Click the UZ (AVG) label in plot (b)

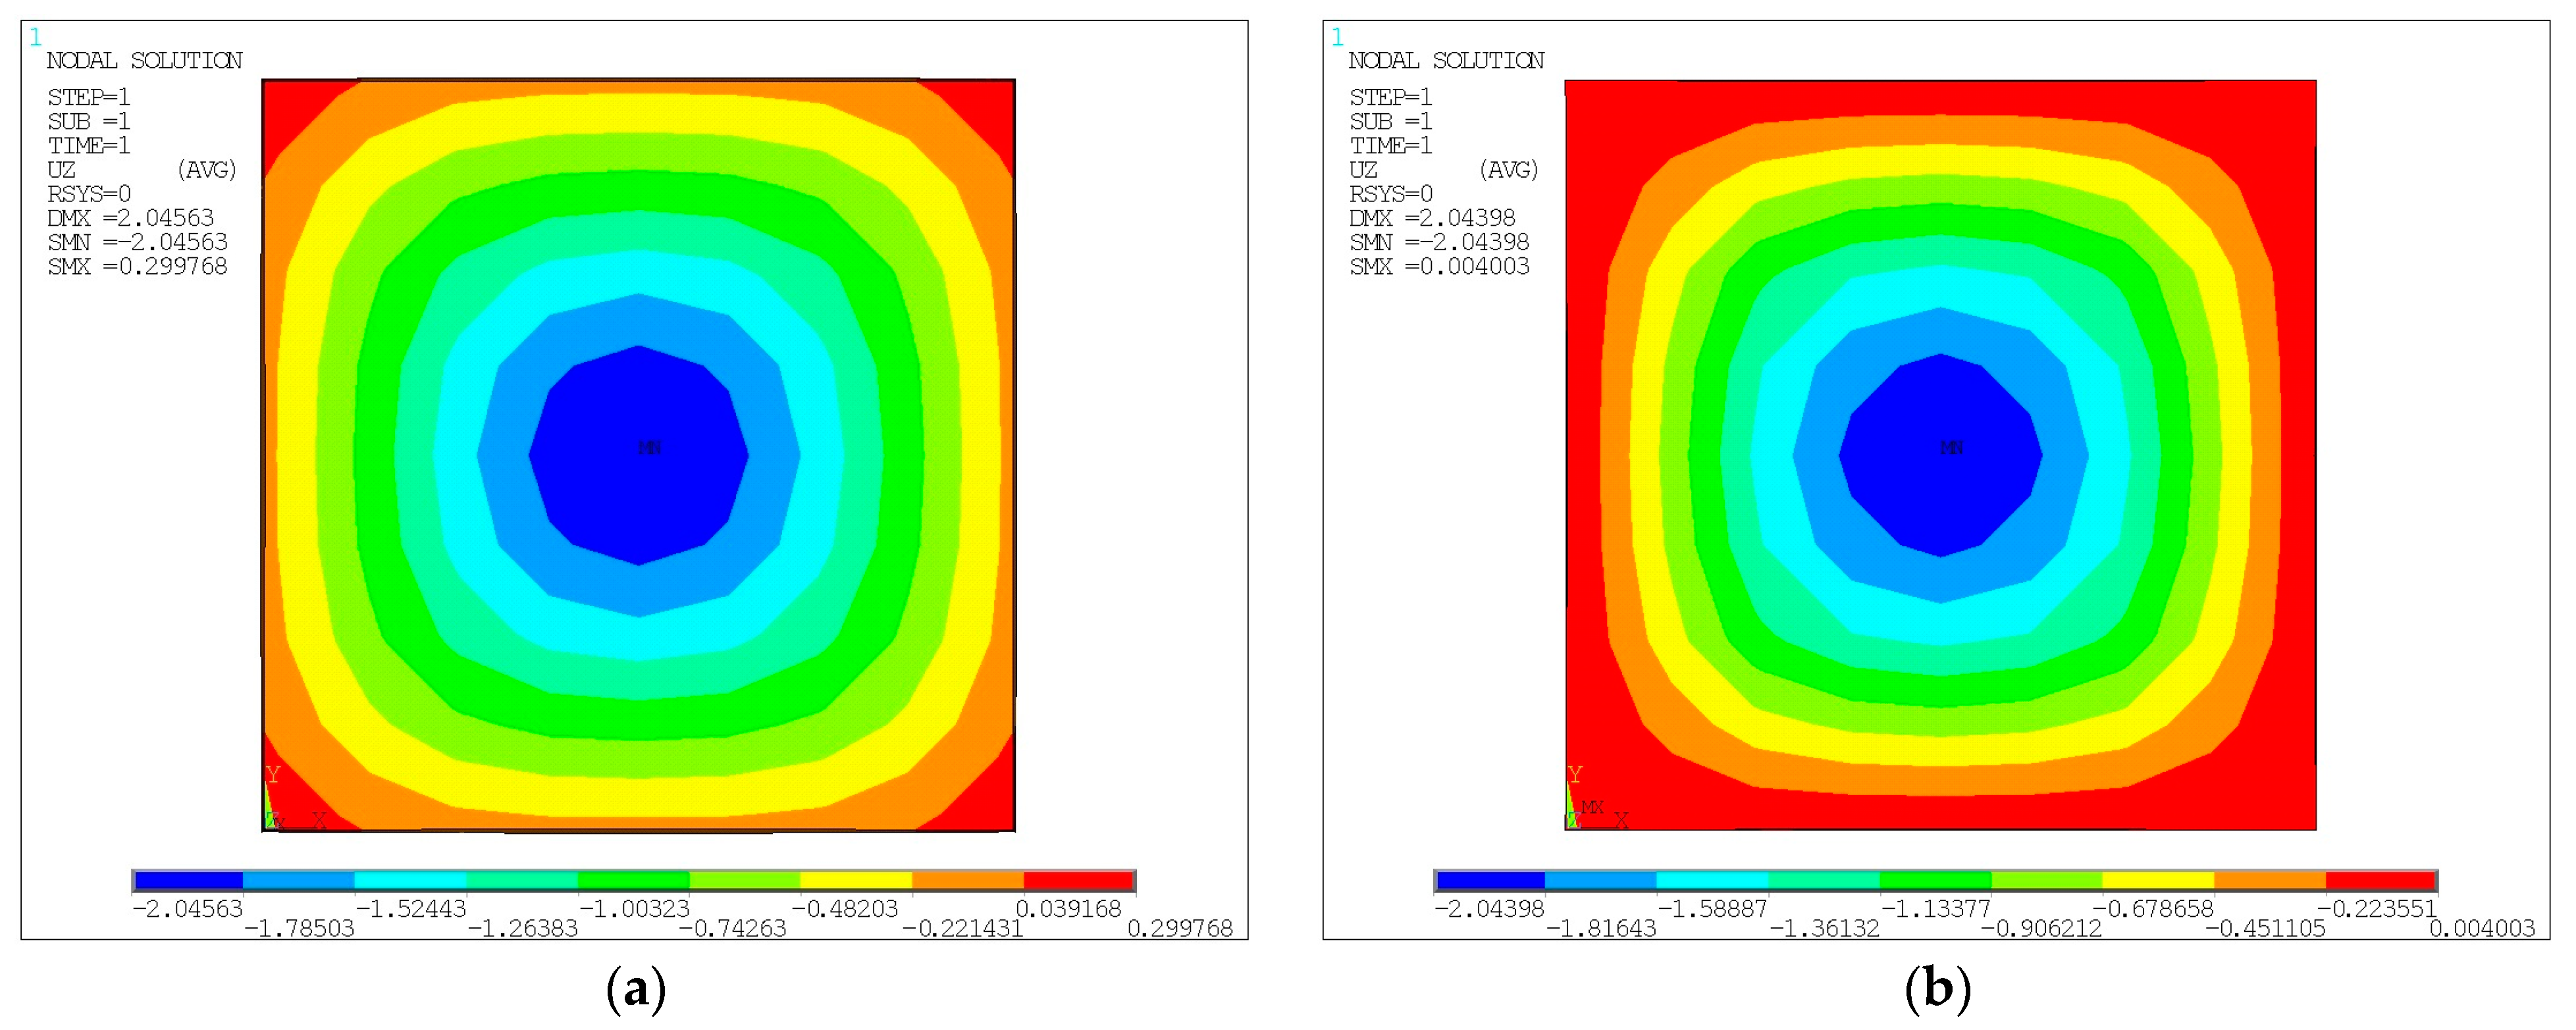pos(1443,170)
